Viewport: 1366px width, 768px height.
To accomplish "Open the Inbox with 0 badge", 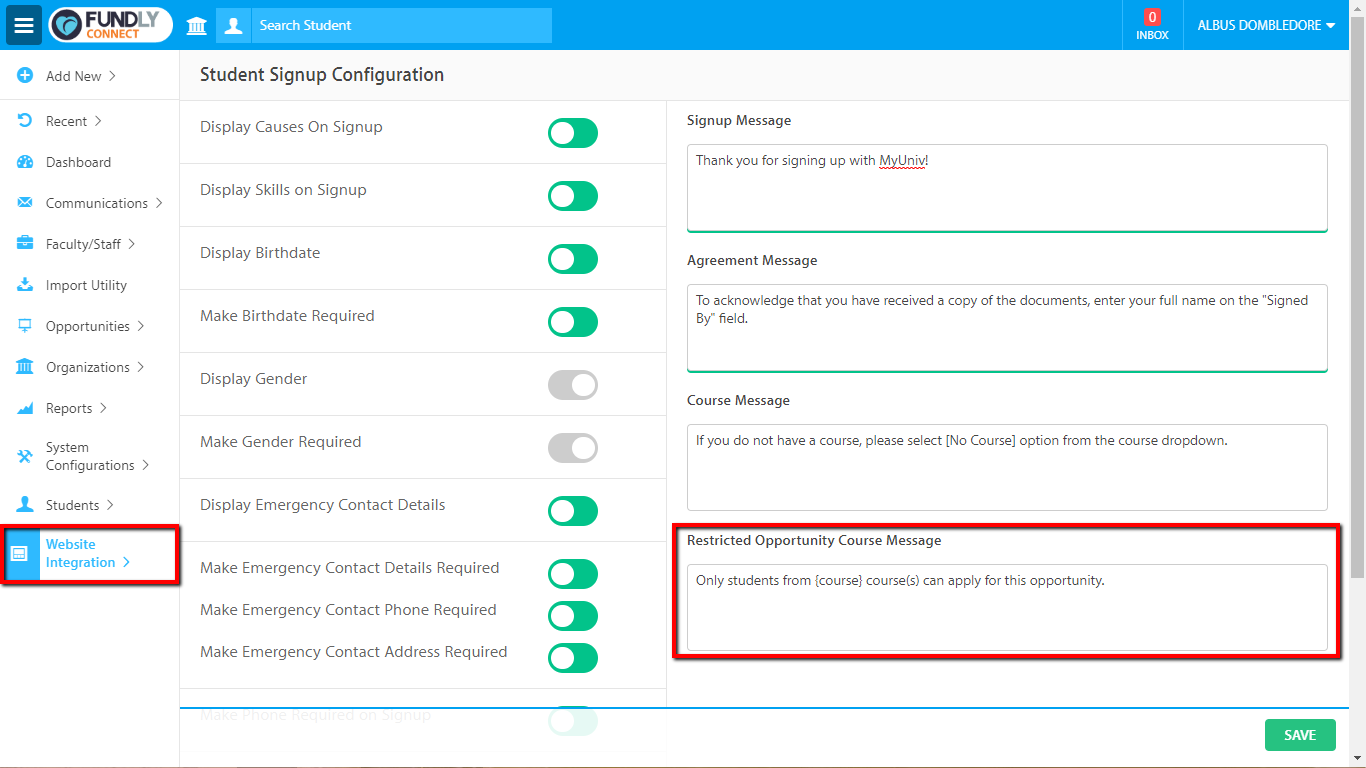I will (x=1152, y=25).
